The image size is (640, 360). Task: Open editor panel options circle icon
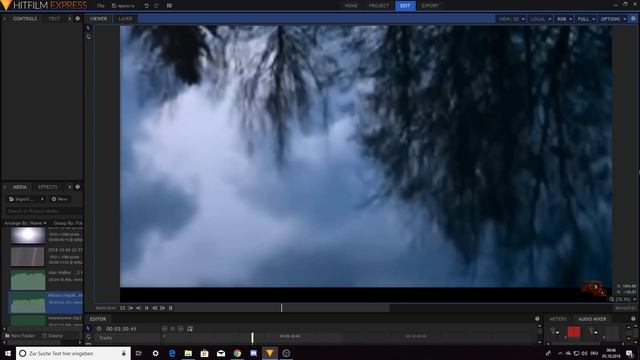pyautogui.click(x=537, y=319)
